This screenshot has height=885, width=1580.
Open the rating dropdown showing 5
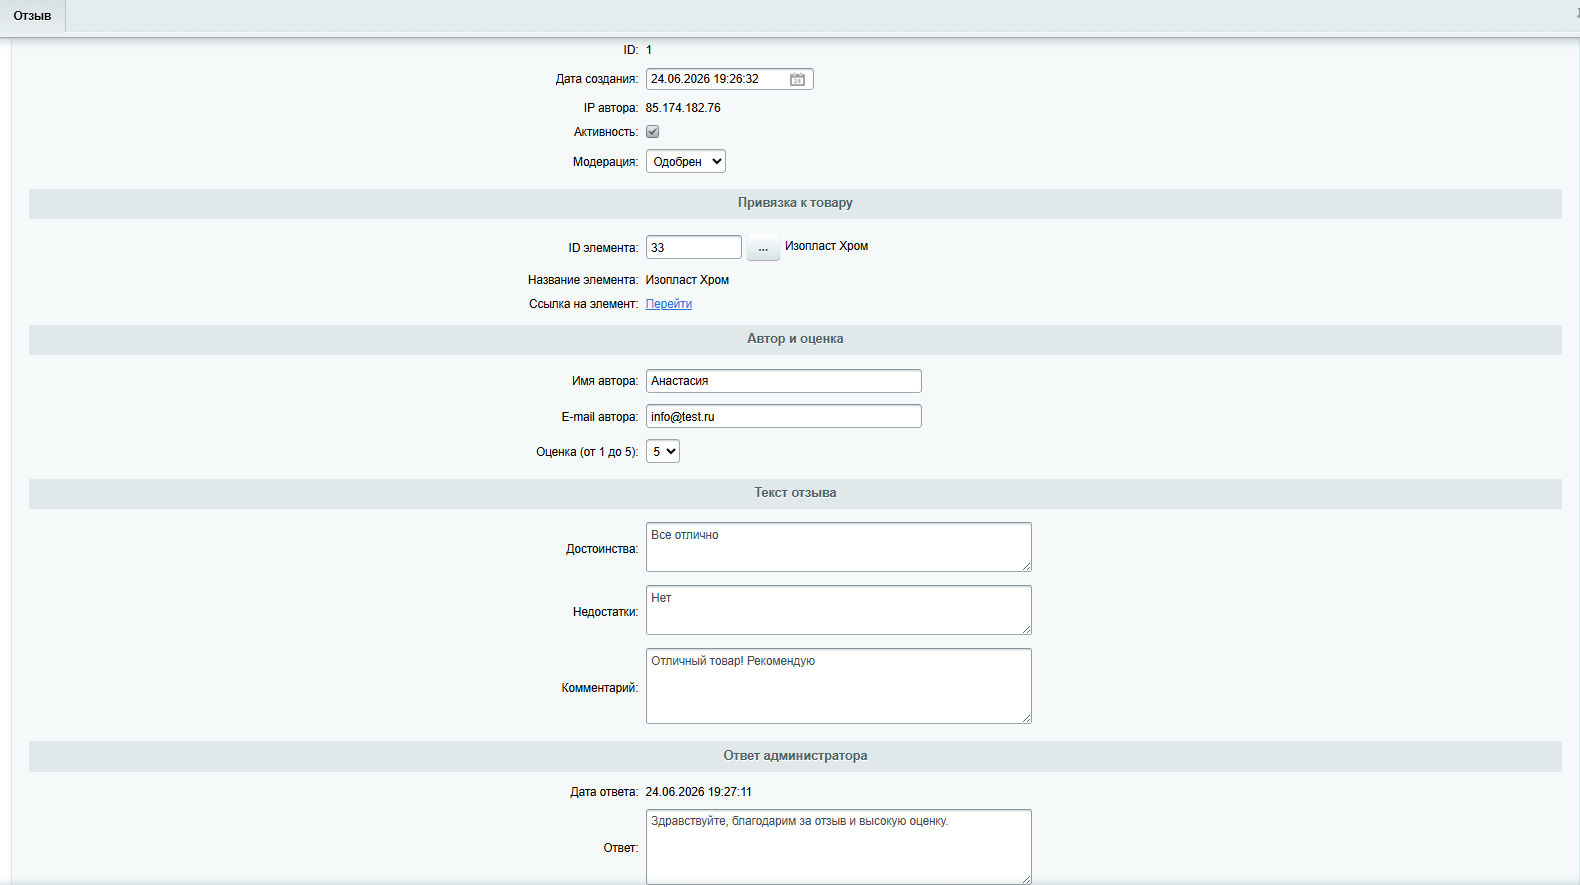(663, 451)
